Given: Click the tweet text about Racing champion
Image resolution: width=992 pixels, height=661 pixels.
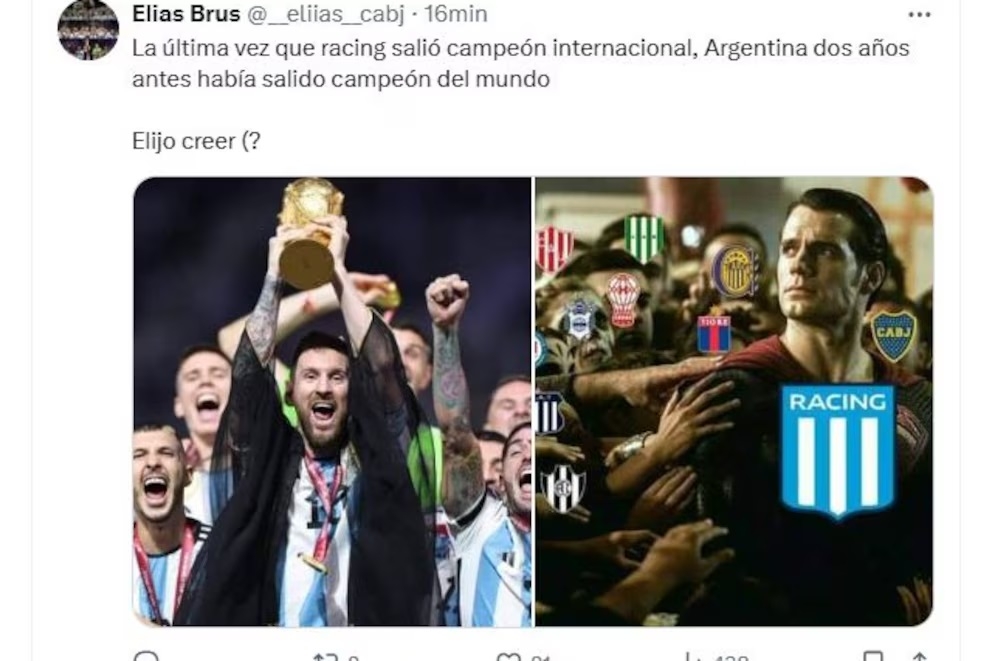Looking at the screenshot, I should click(x=521, y=63).
